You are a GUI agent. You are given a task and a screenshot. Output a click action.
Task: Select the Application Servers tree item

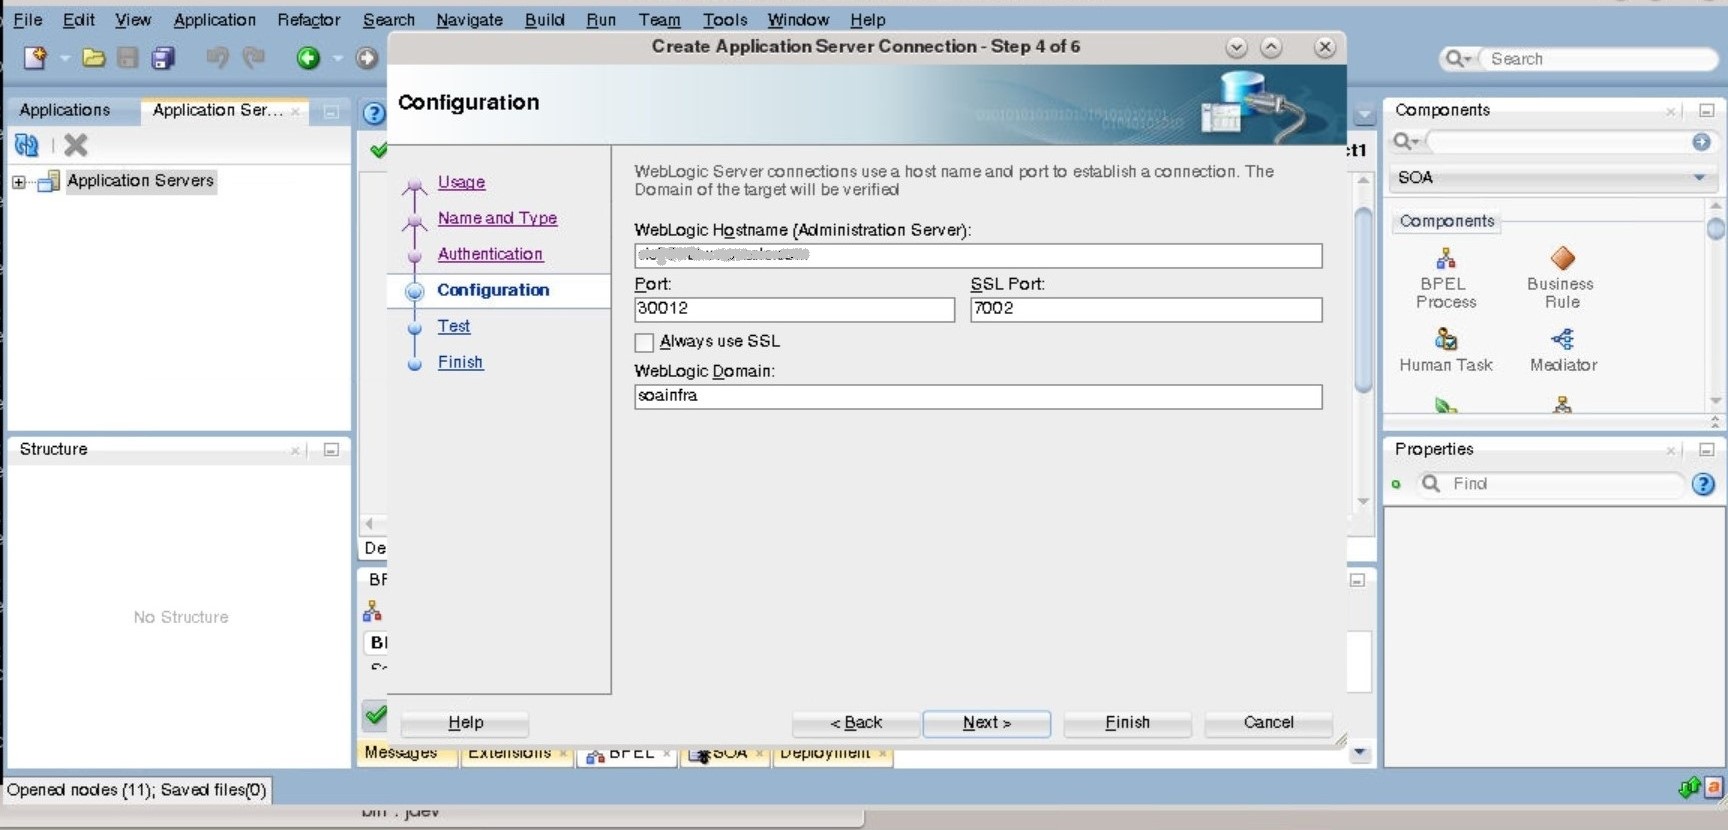[x=140, y=181]
